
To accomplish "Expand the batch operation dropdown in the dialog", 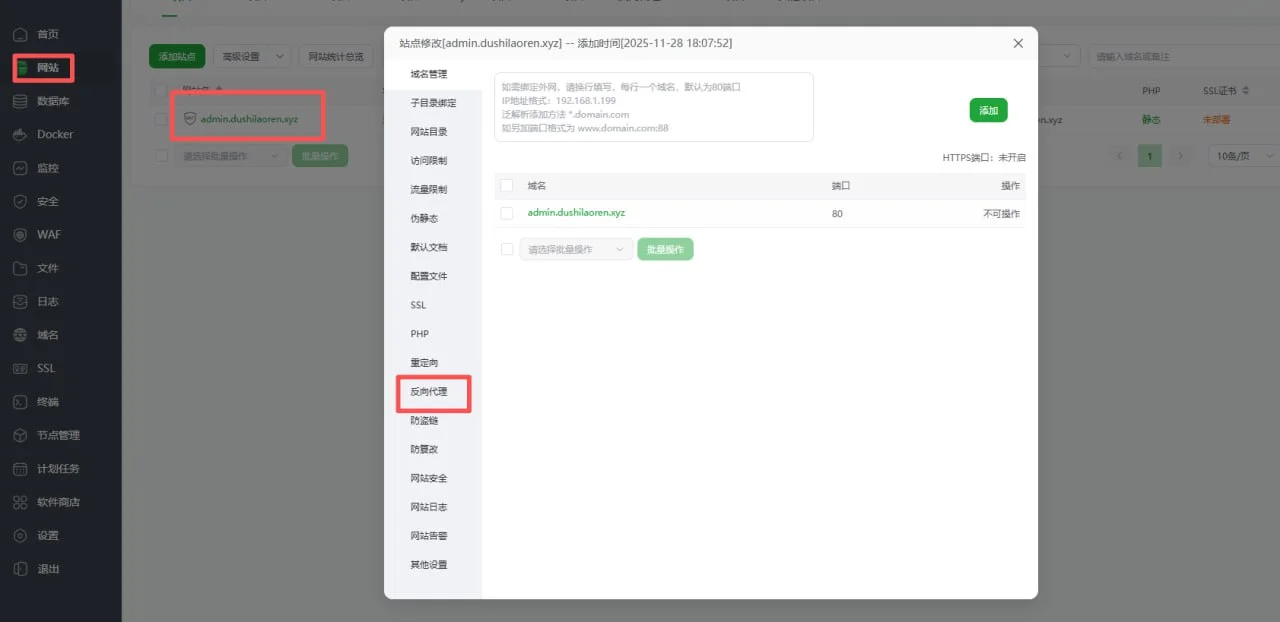I will [x=576, y=249].
